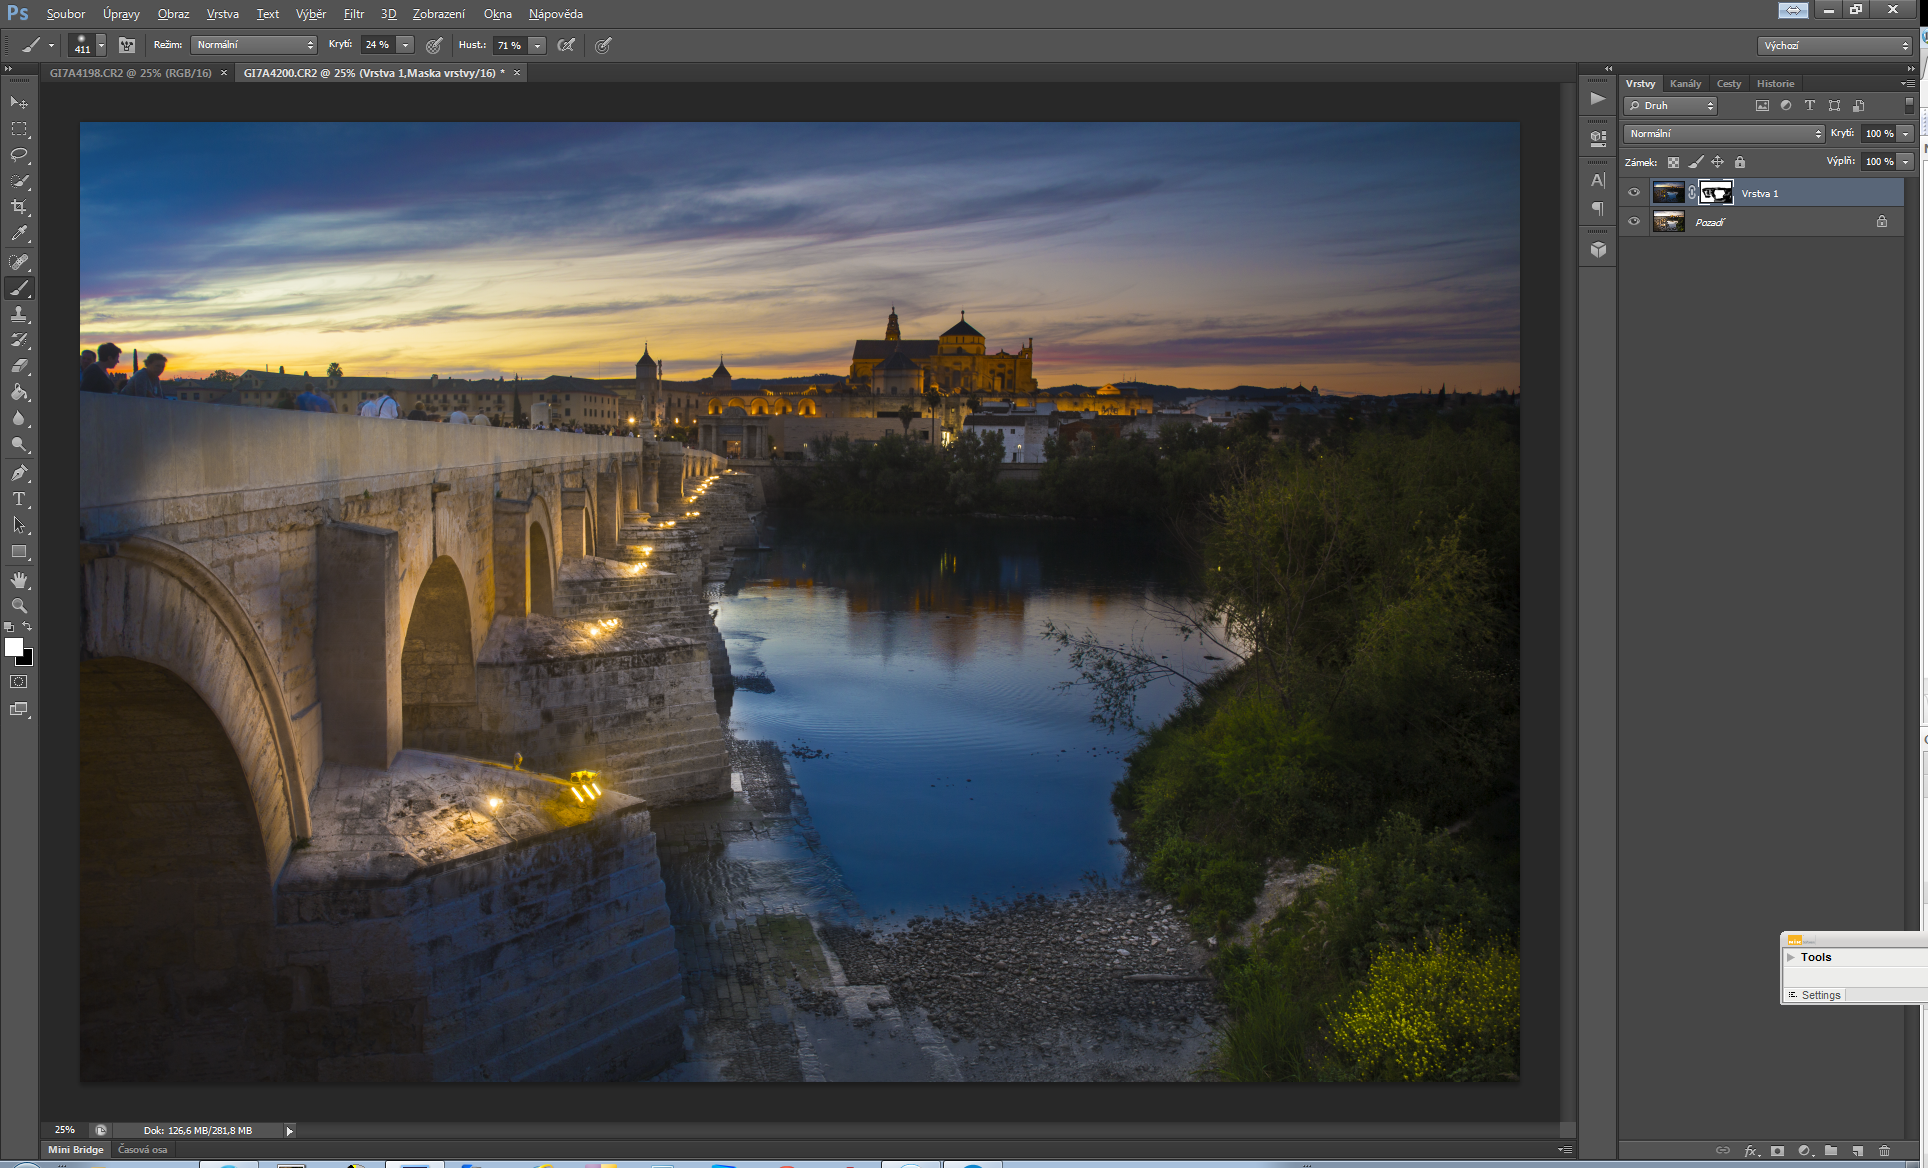Toggle the layer filter switch
The image size is (1928, 1168).
click(x=1909, y=105)
